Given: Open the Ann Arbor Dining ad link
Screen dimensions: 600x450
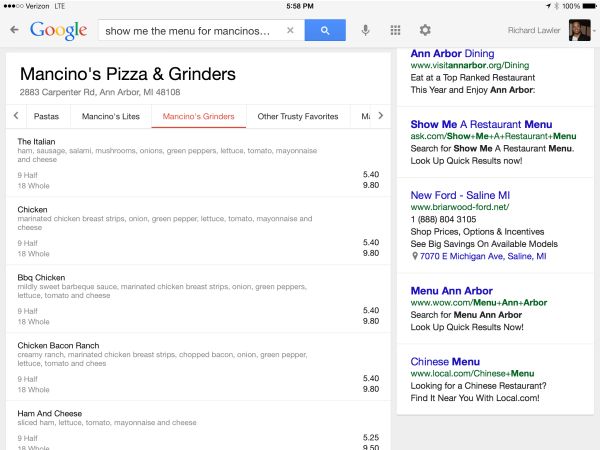Looking at the screenshot, I should tap(452, 54).
